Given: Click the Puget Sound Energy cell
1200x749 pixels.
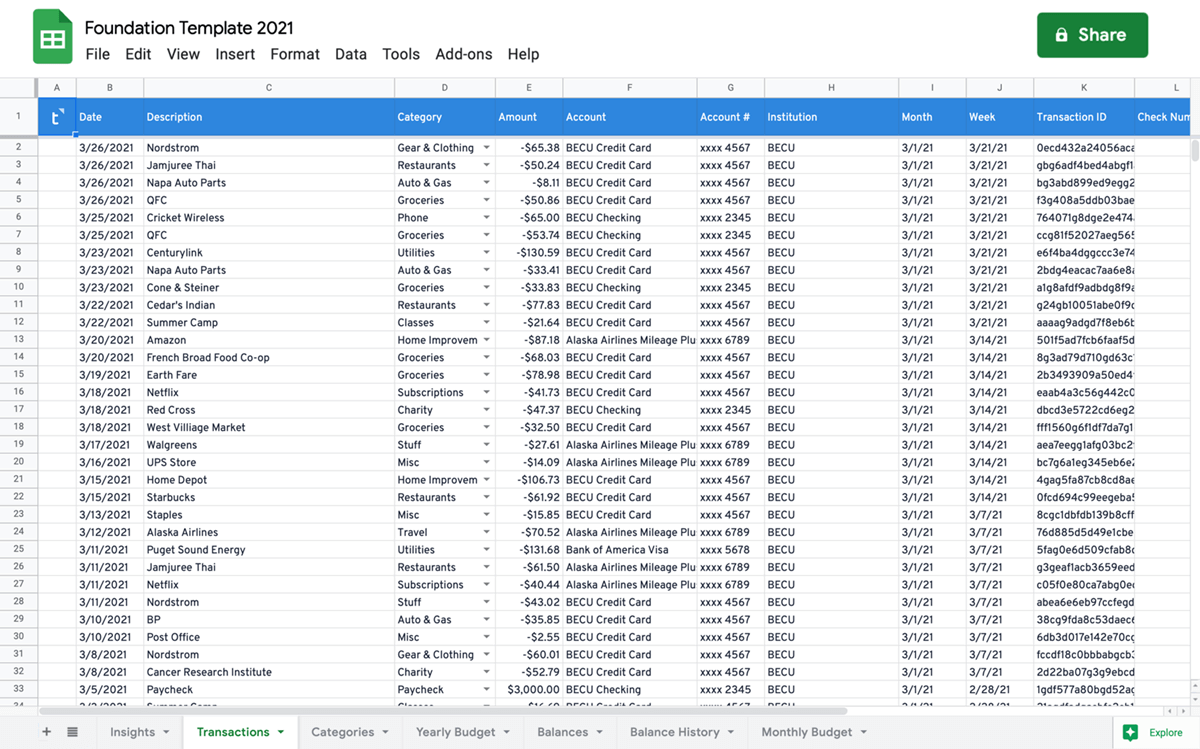Looking at the screenshot, I should (x=269, y=550).
